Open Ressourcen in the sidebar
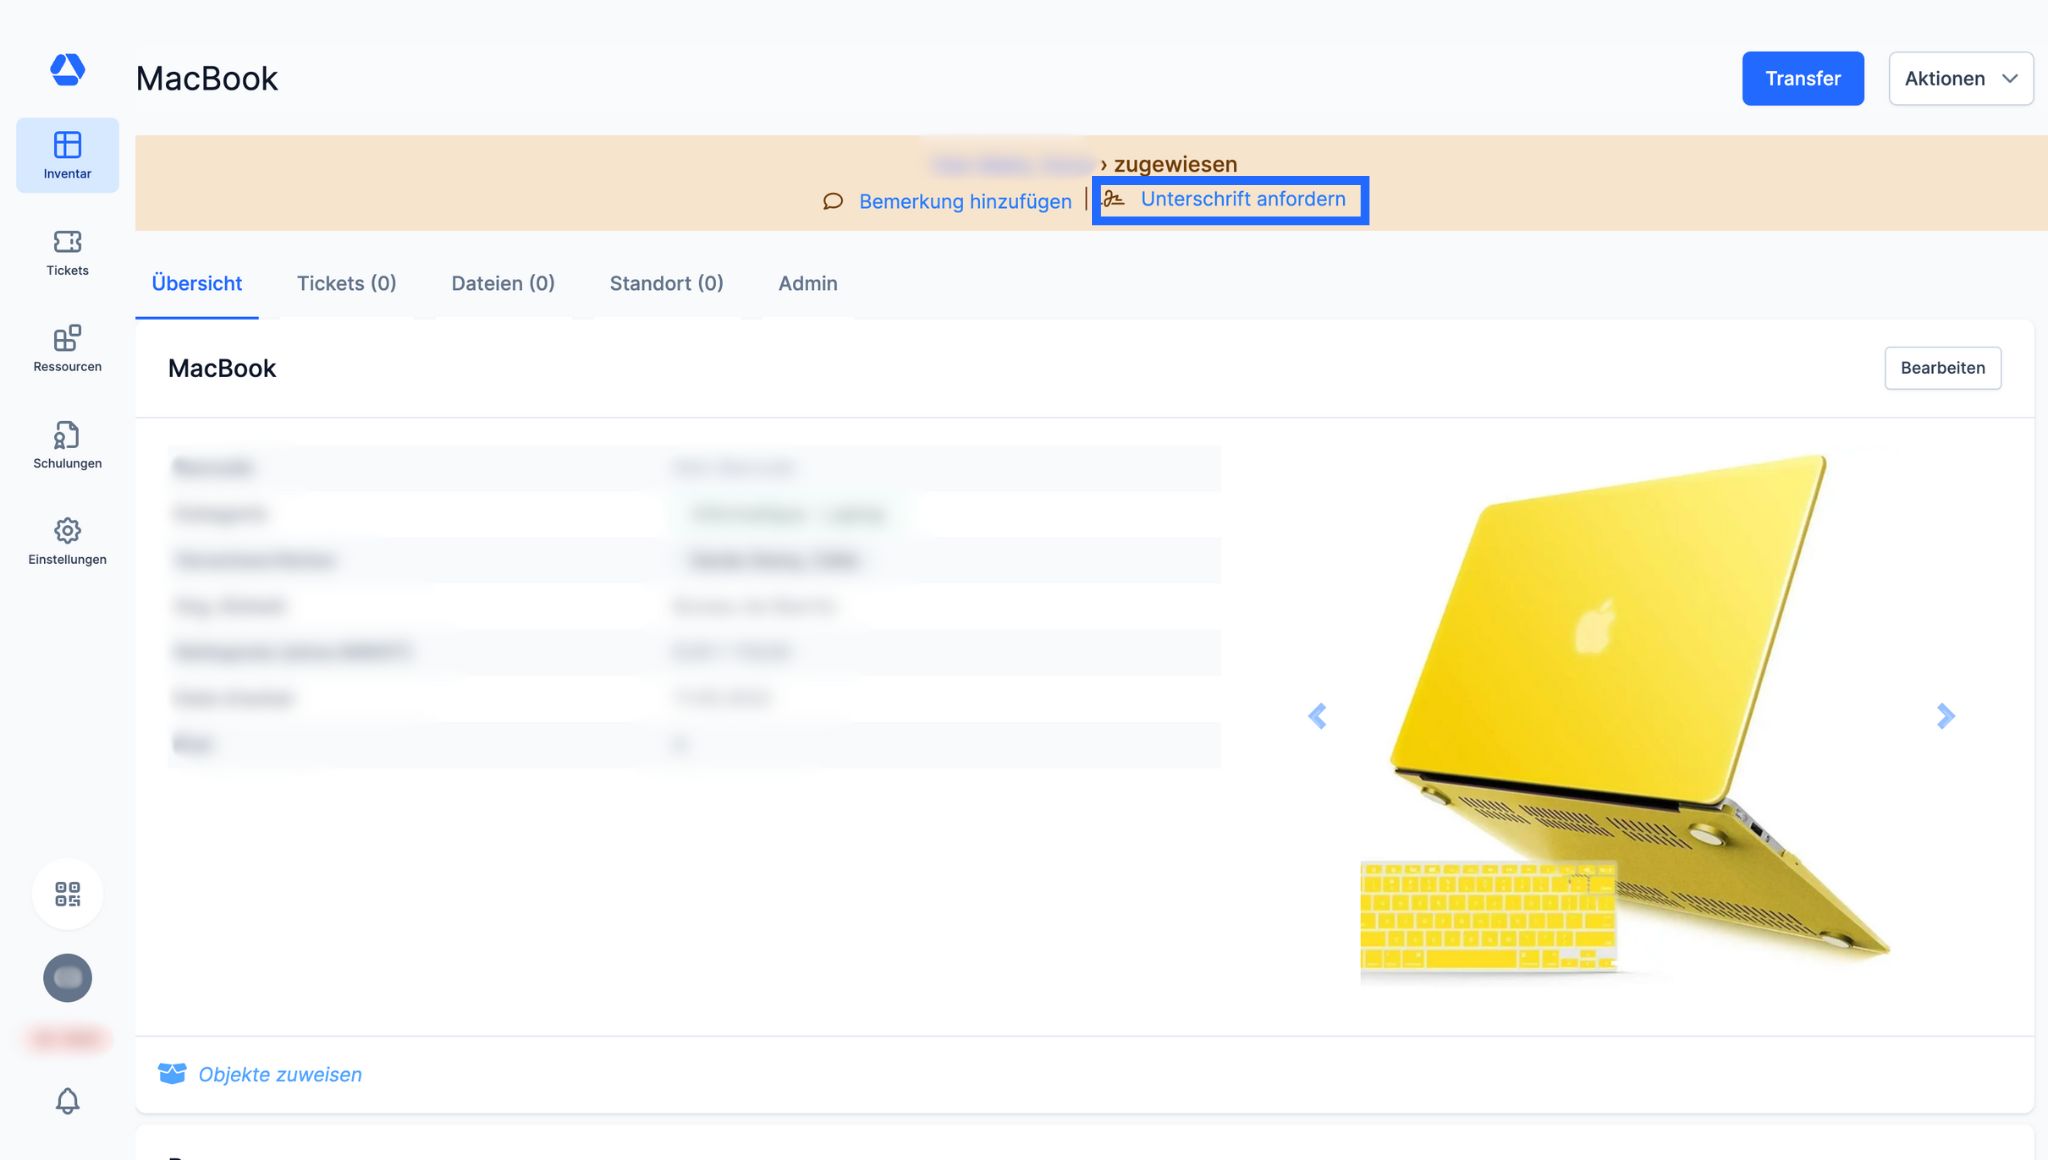2048x1160 pixels. [67, 349]
